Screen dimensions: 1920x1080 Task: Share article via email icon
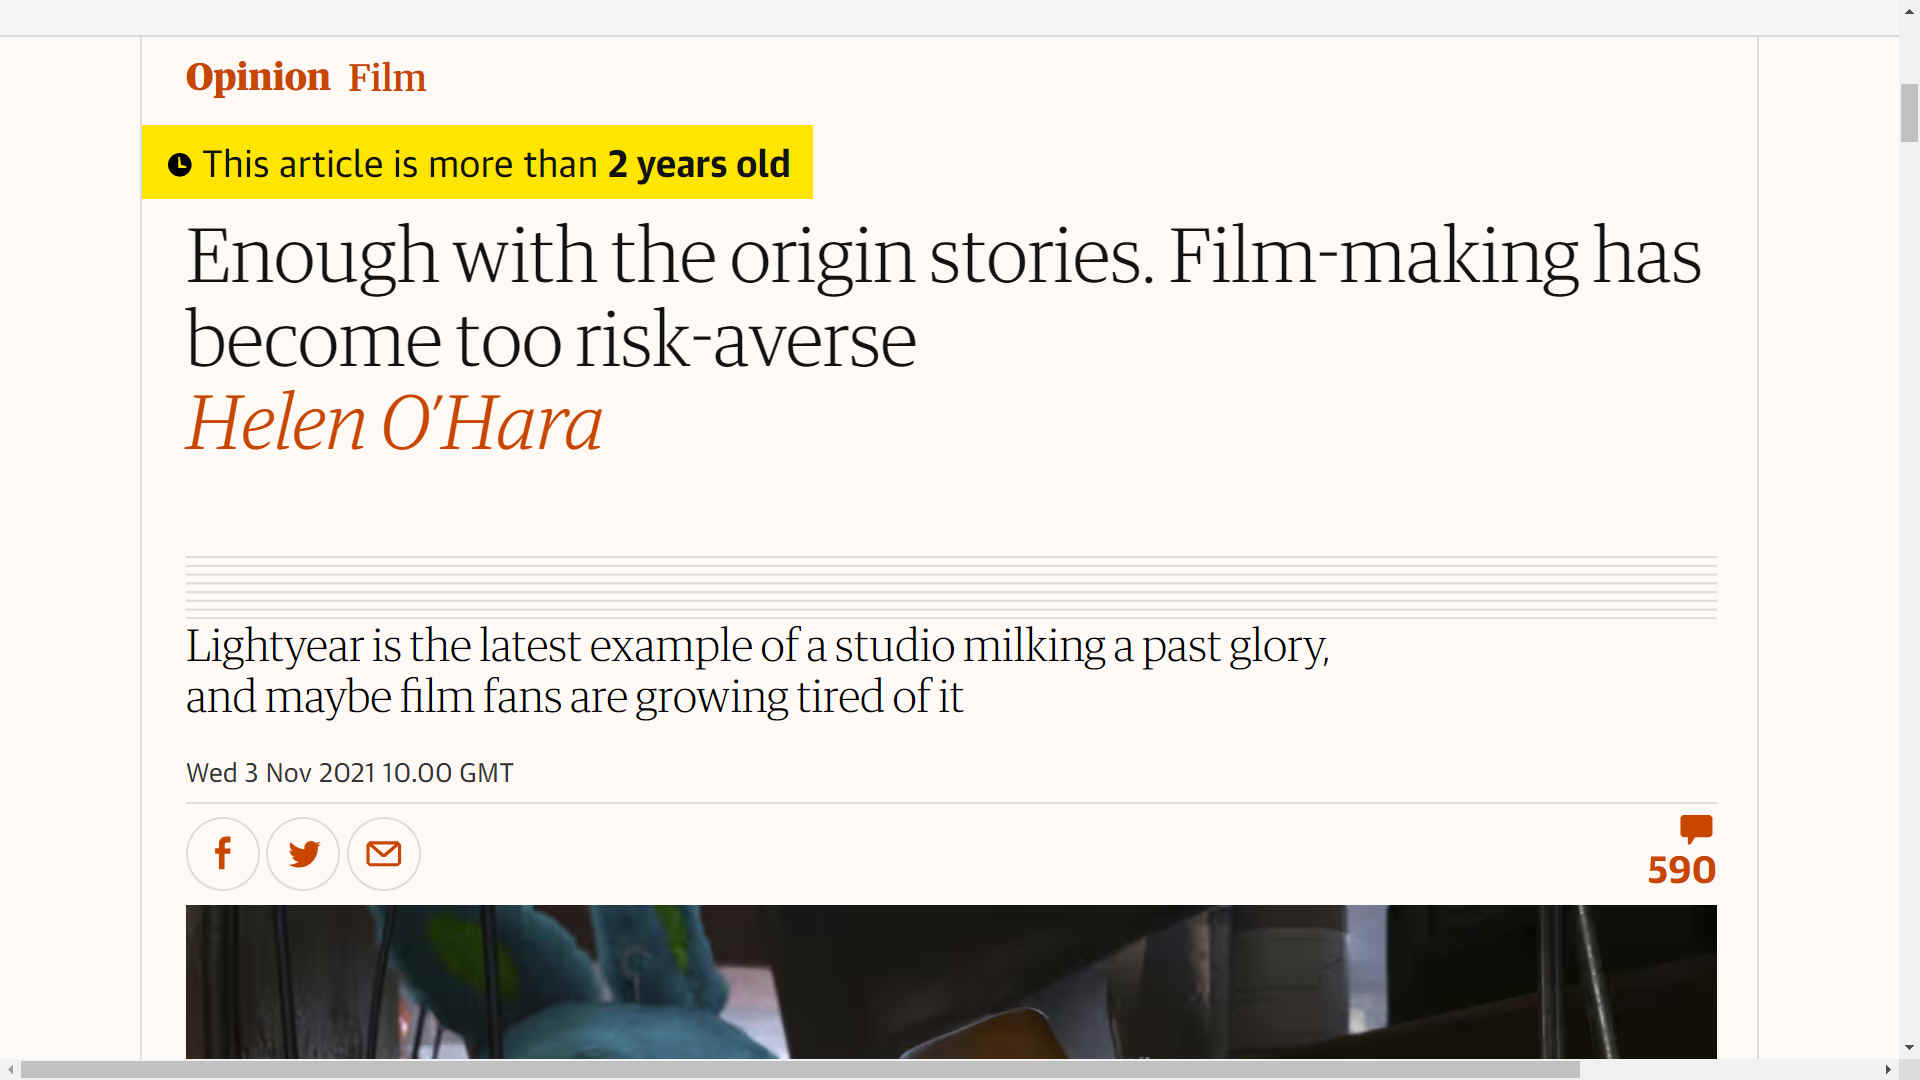coord(384,854)
